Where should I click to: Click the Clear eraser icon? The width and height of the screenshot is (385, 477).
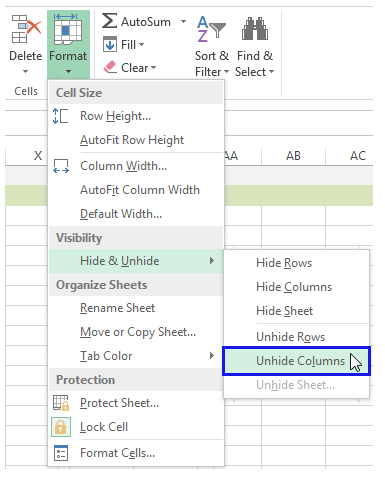tap(110, 67)
